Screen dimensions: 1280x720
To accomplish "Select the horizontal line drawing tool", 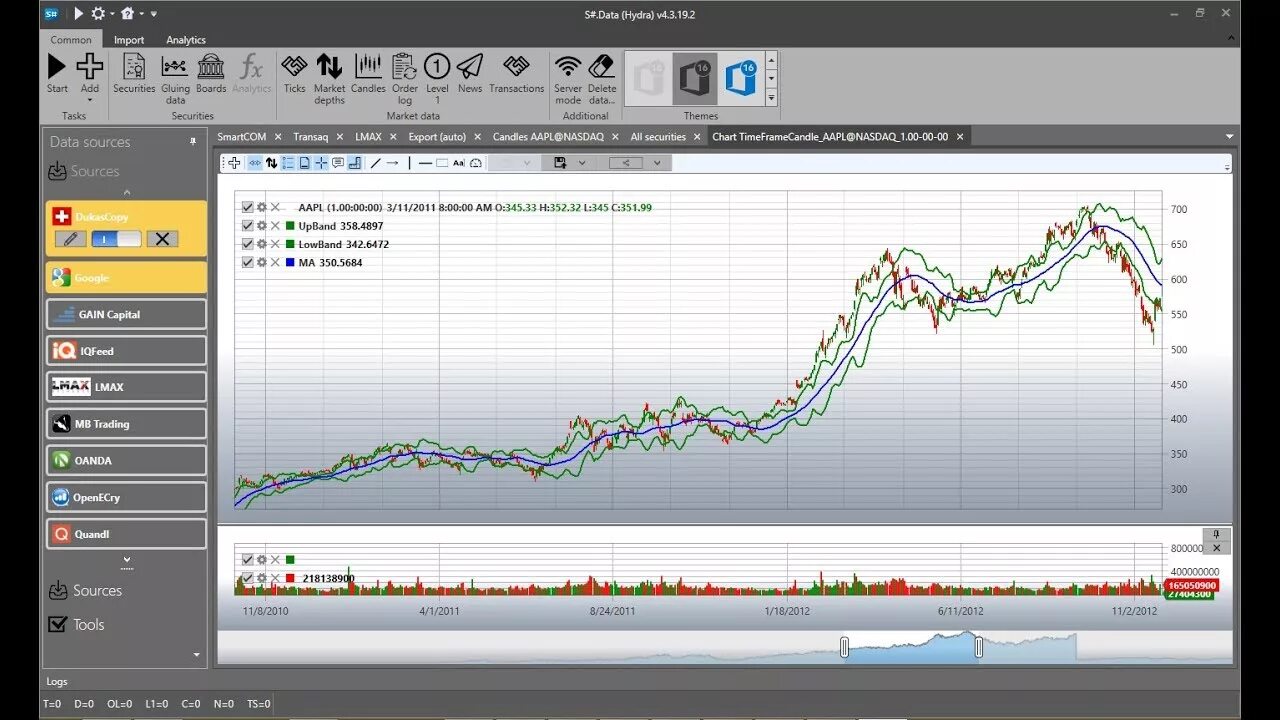I will pos(425,163).
